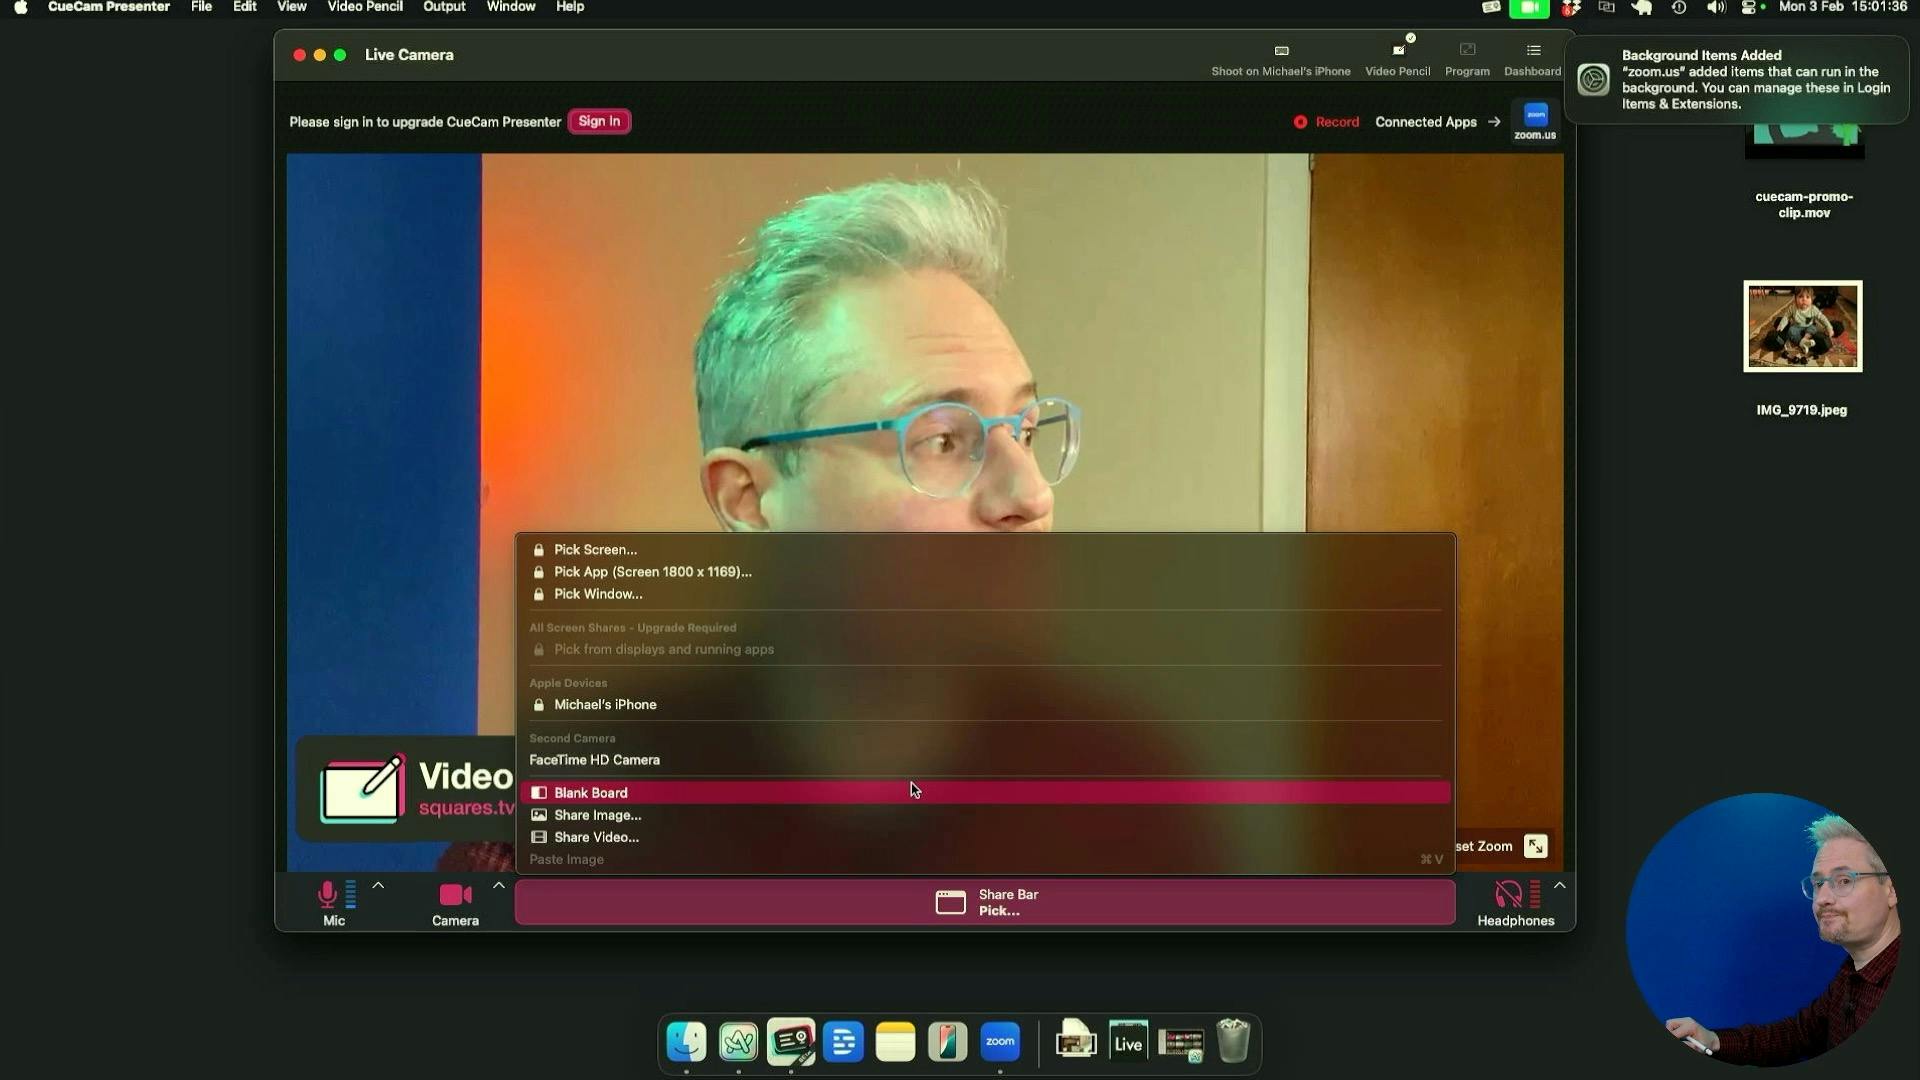Click the Reset Zoom expand icon
Screen dimensions: 1920x1080
[x=1535, y=846]
